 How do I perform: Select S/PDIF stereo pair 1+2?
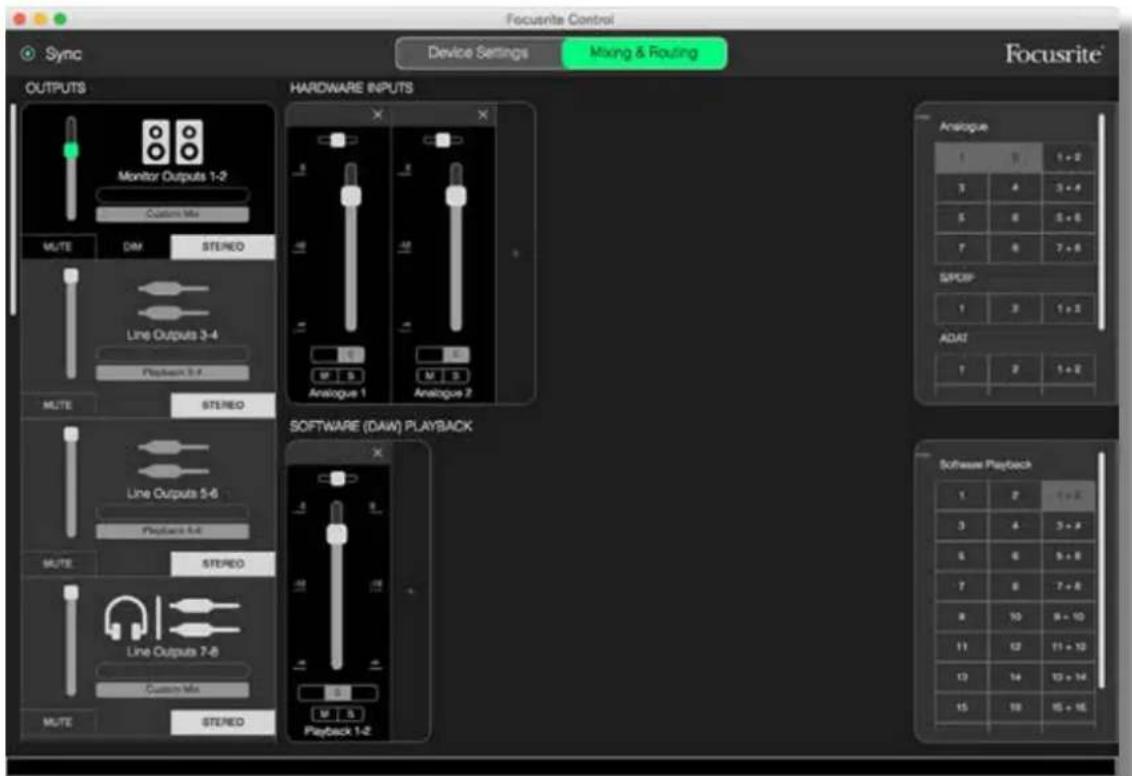1068,309
